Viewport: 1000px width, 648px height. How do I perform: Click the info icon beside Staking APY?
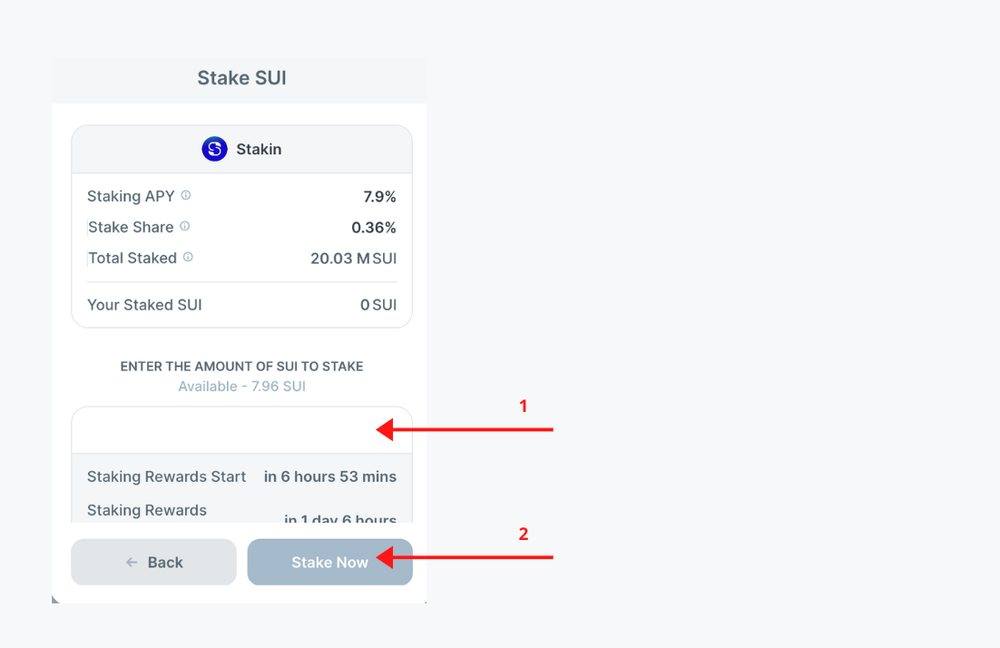tap(187, 193)
